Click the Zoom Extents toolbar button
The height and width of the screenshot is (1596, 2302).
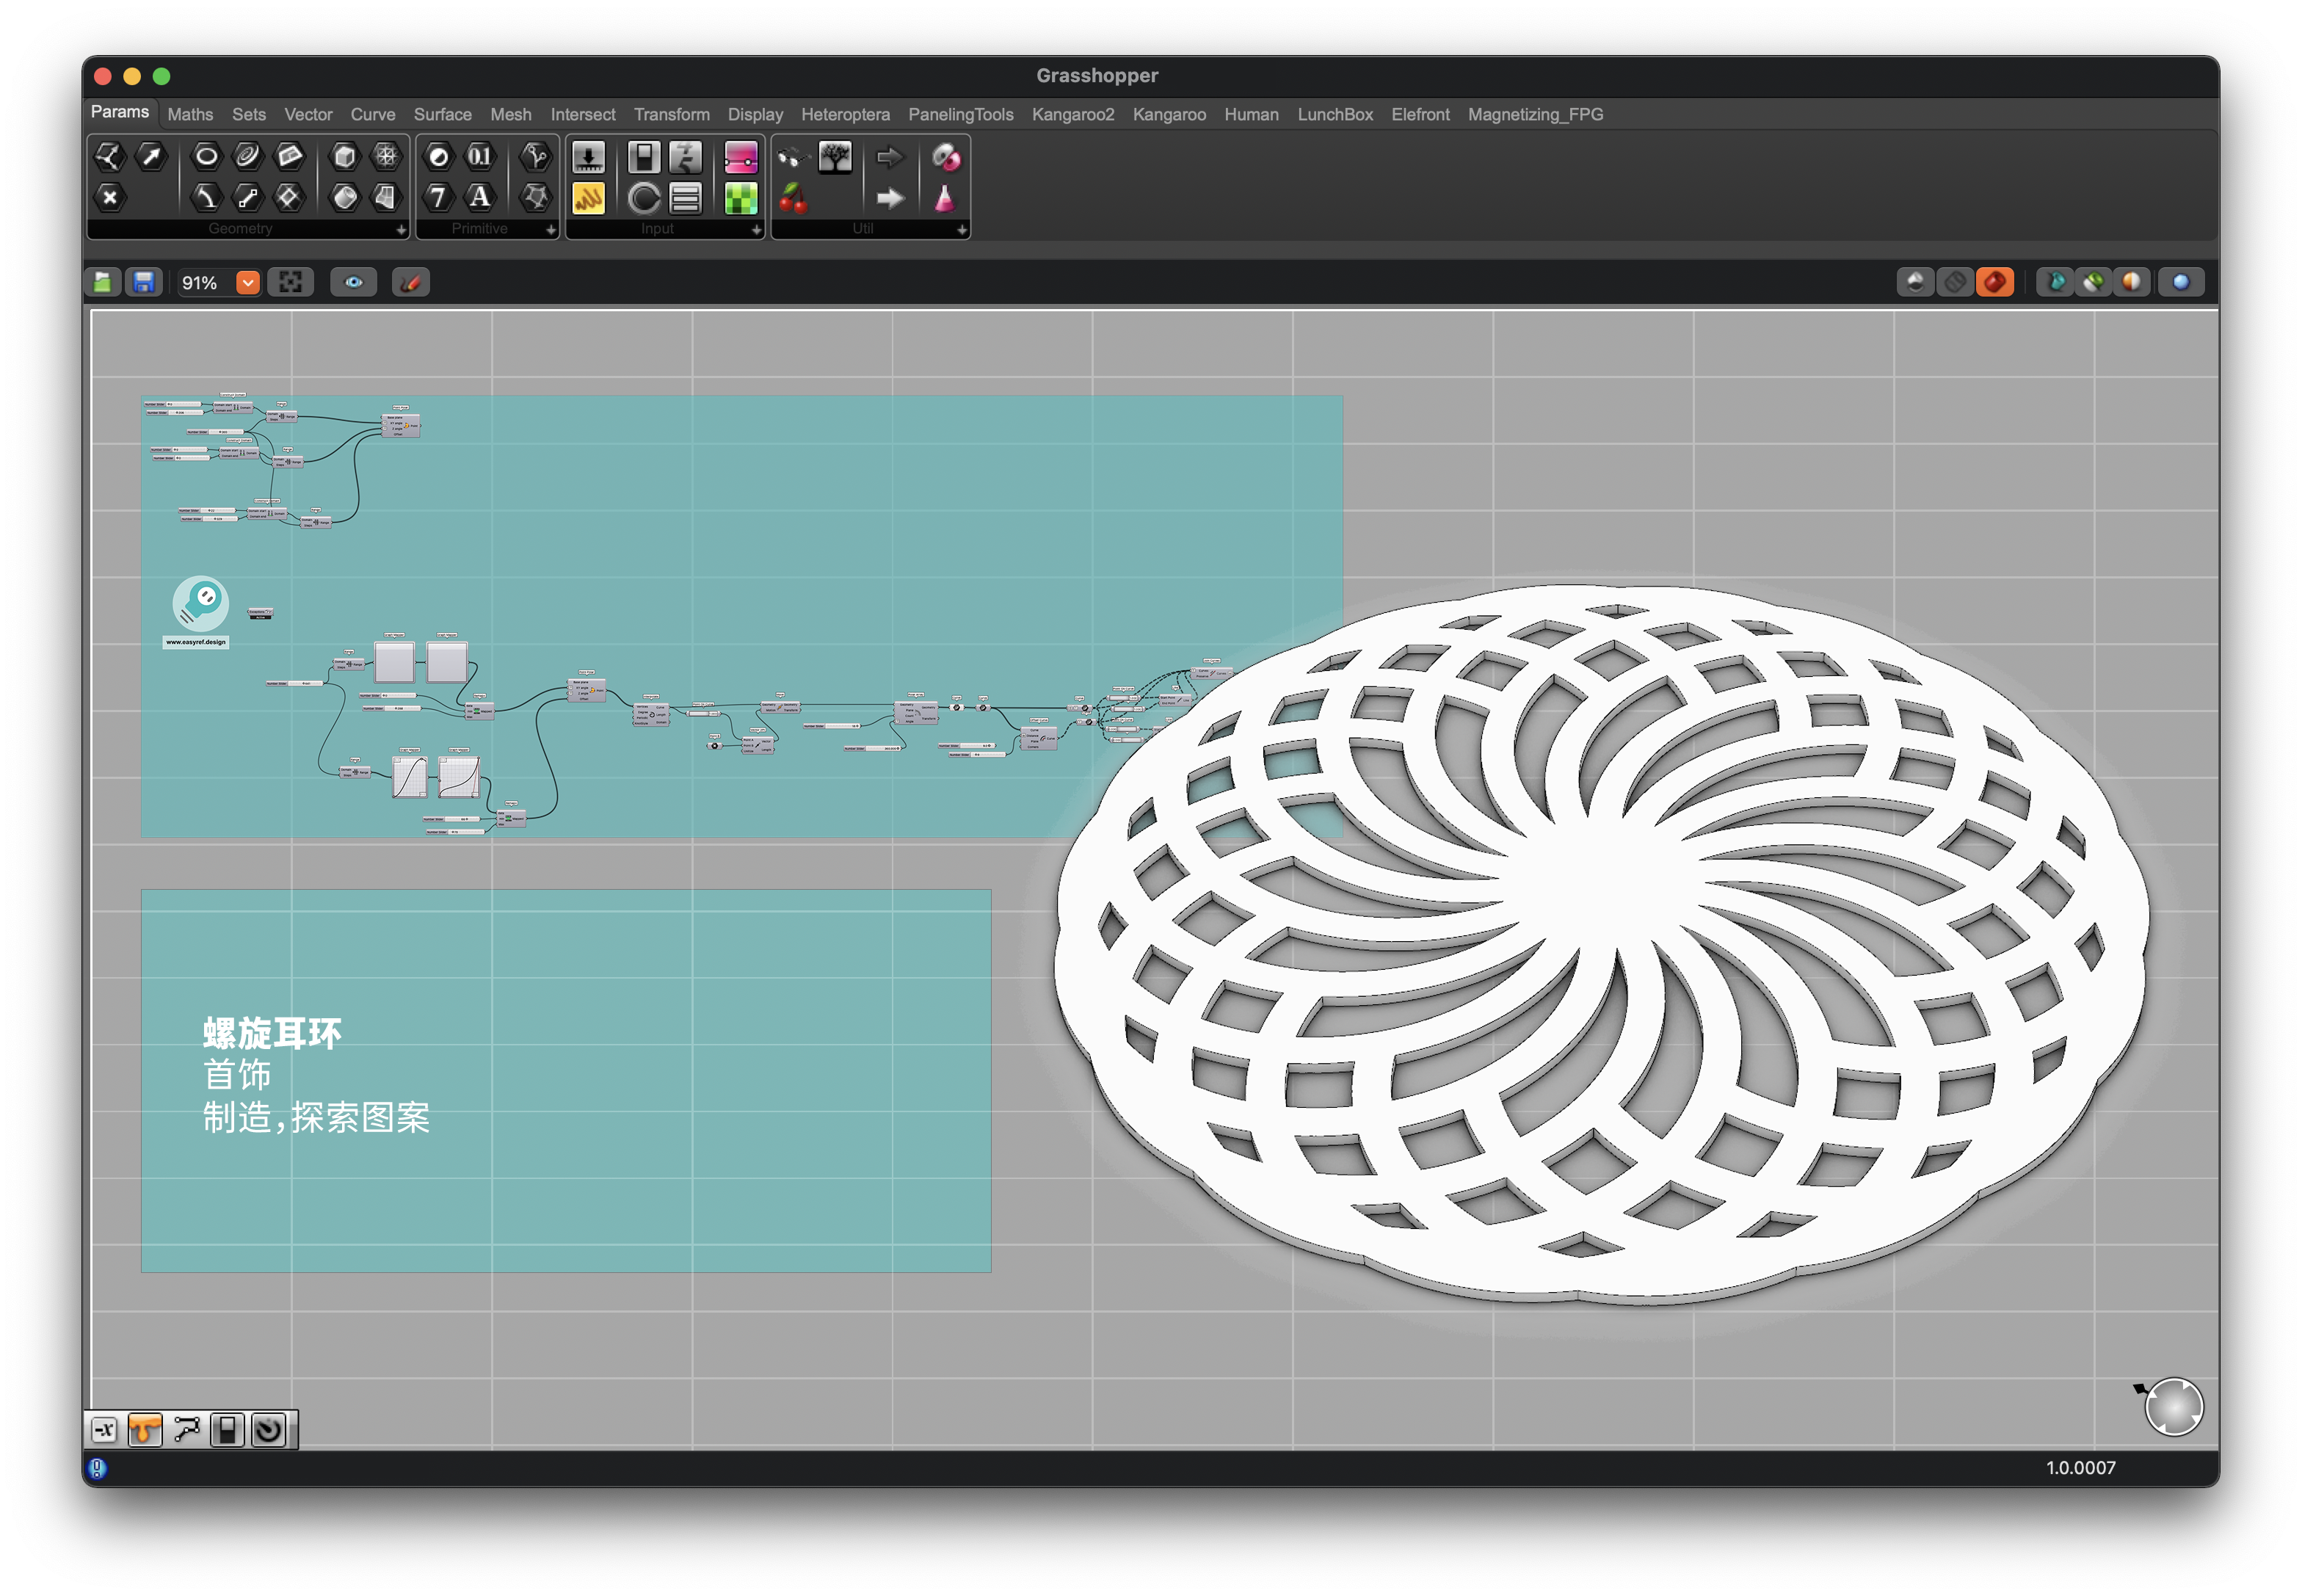click(291, 283)
